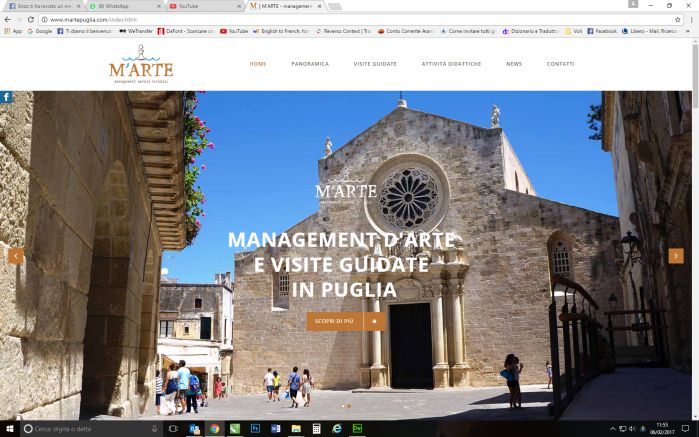The image size is (699, 437).
Task: Click the M'ARTE logo in the page header
Action: [x=141, y=64]
